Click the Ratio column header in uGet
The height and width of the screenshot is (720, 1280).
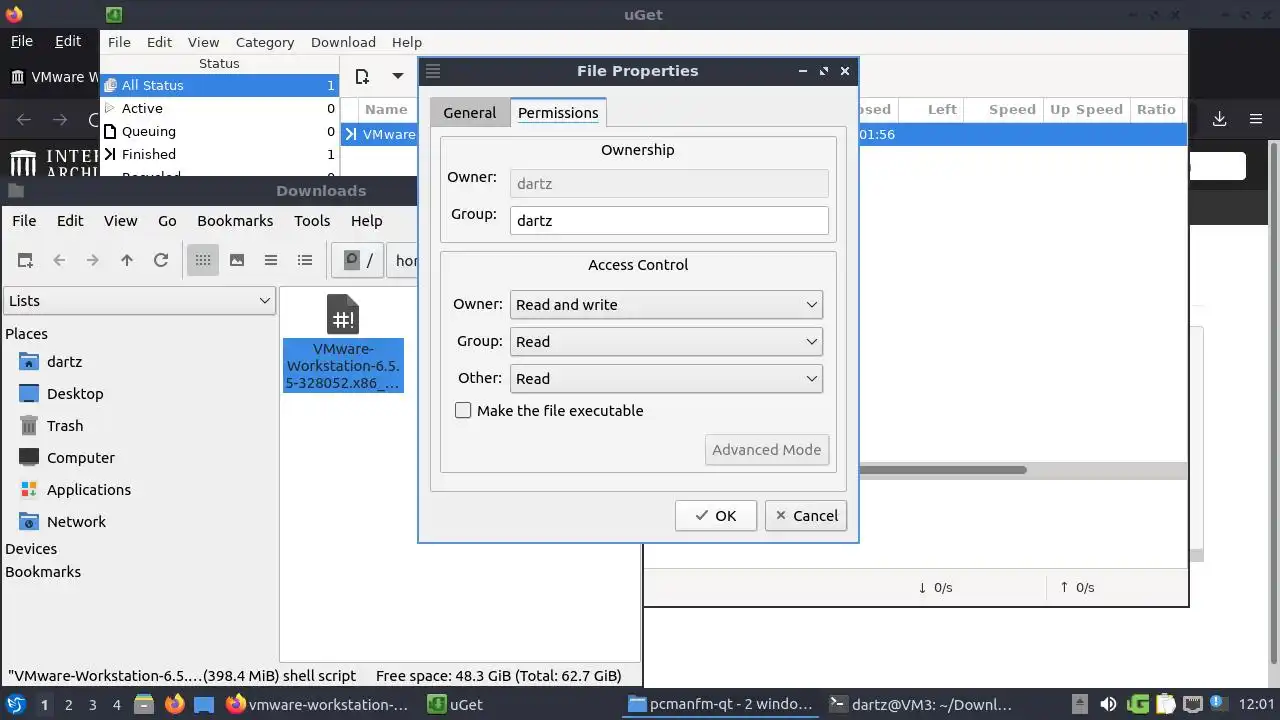(1155, 109)
